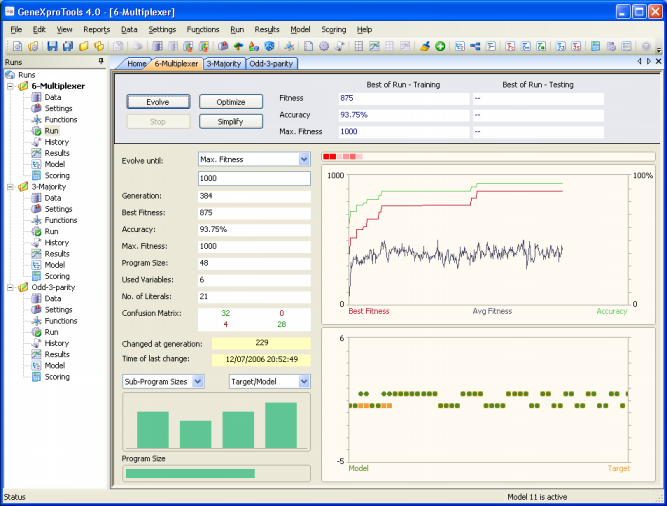The height and width of the screenshot is (506, 667).
Task: Open the Target/Model dropdown
Action: coord(304,382)
